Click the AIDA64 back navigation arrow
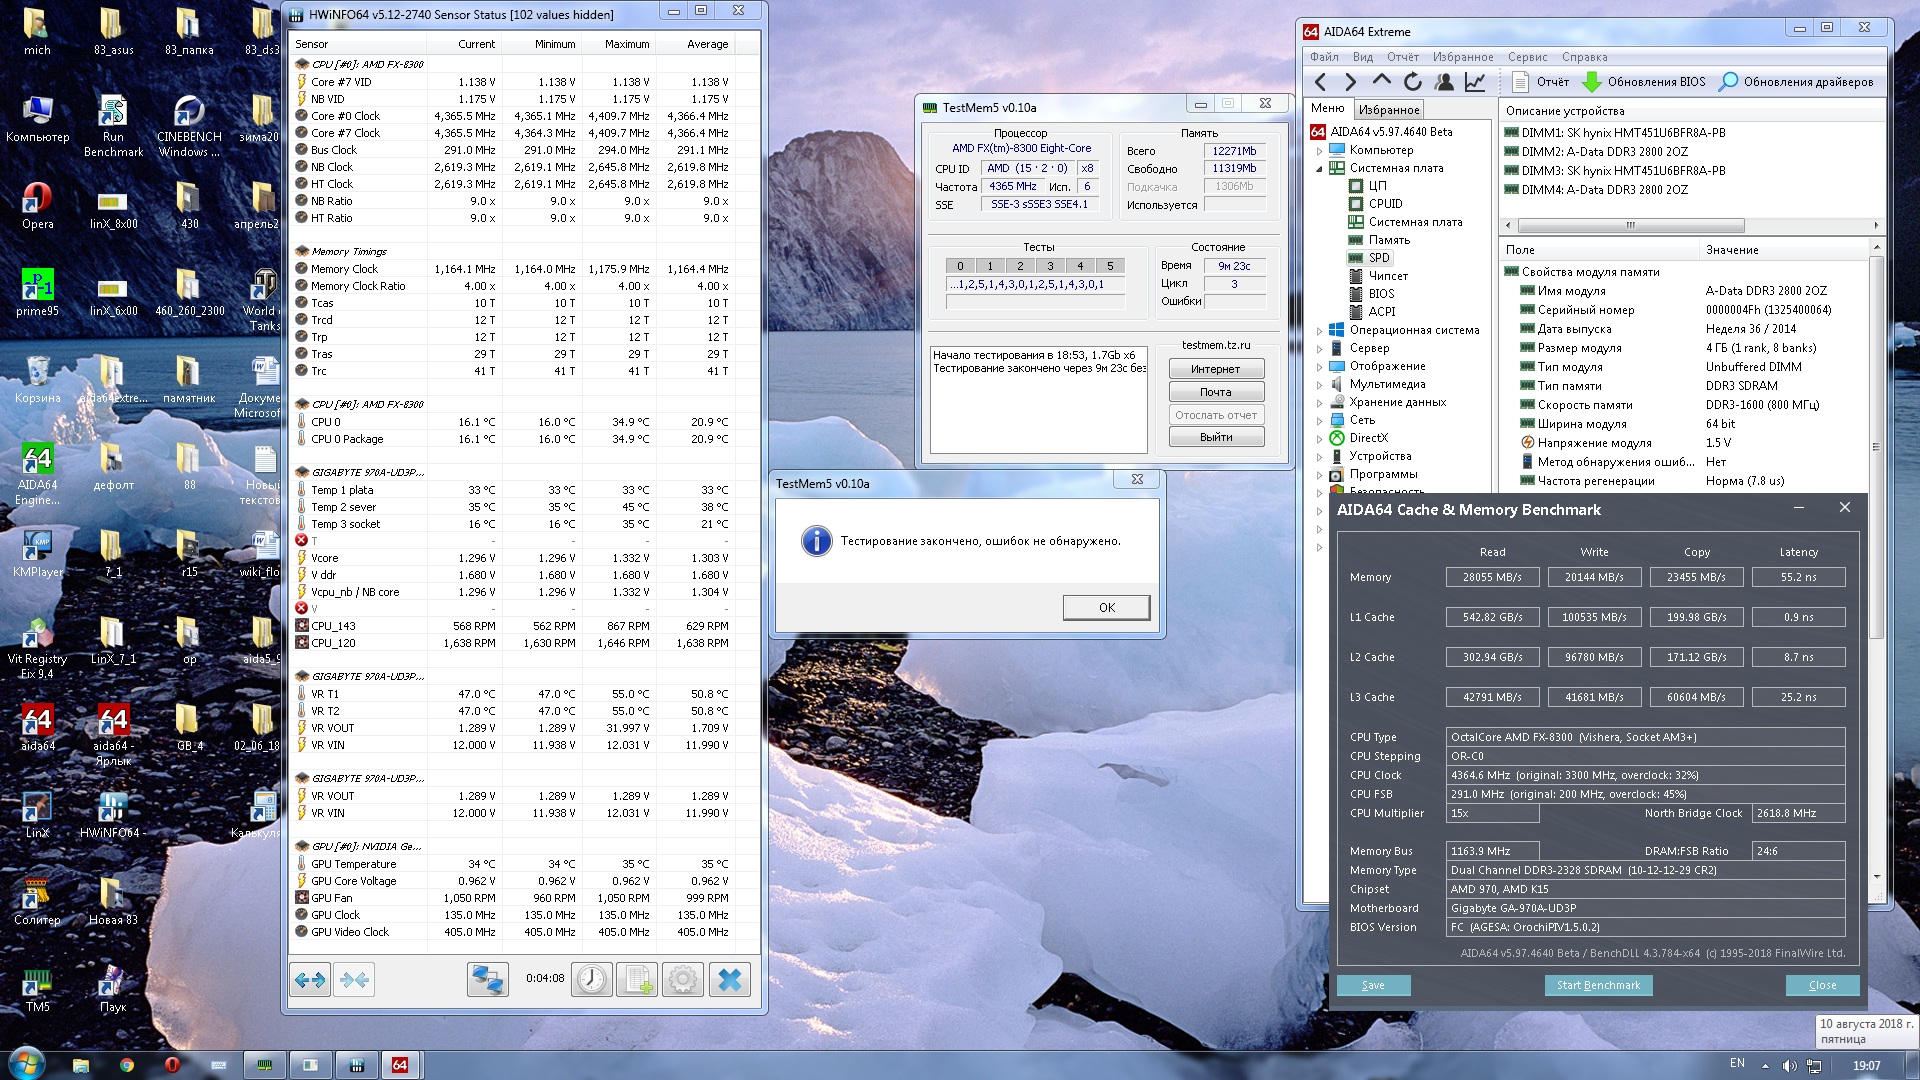The width and height of the screenshot is (1920, 1080). [1321, 82]
